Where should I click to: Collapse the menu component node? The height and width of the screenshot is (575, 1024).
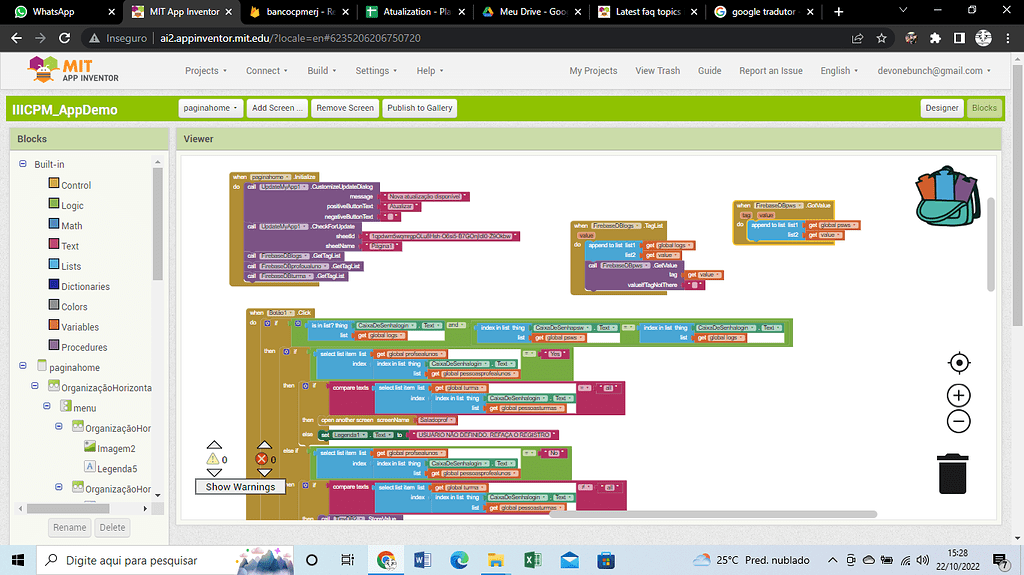(46, 407)
